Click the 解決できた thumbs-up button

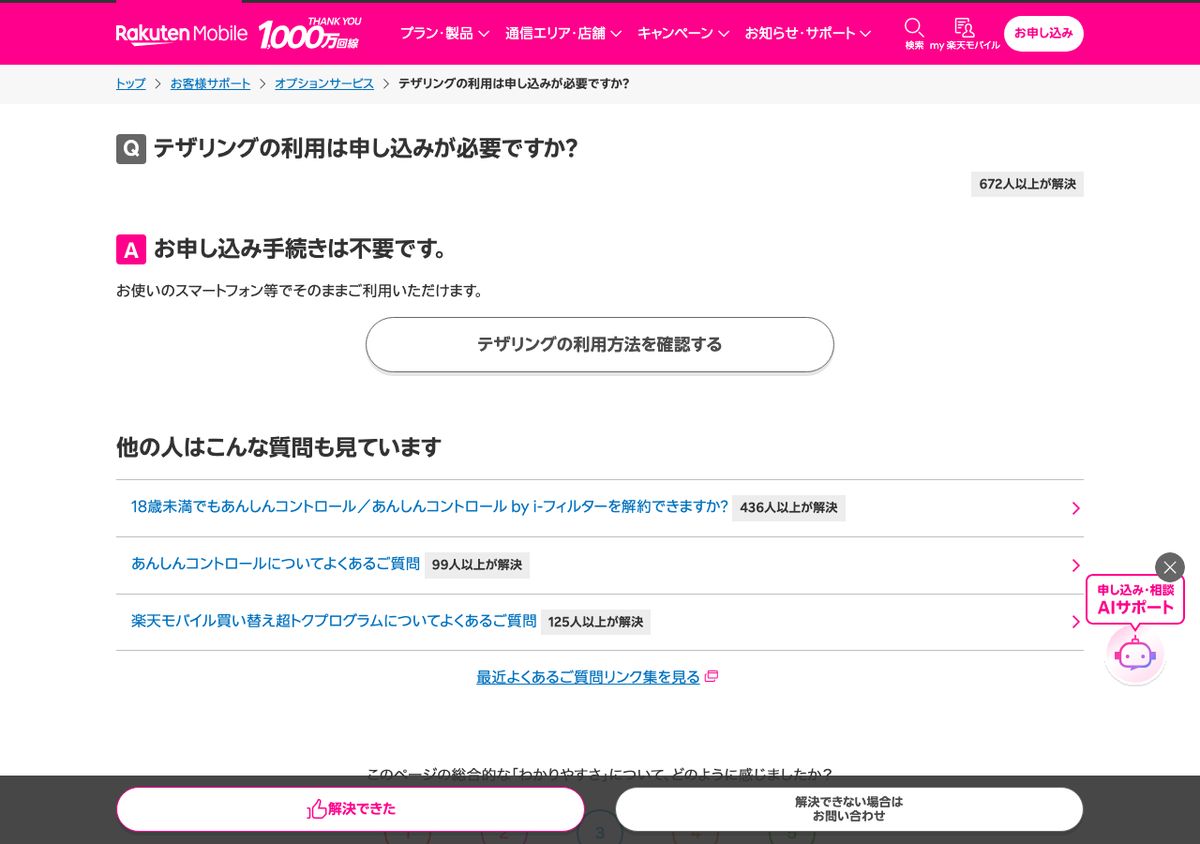tap(350, 809)
